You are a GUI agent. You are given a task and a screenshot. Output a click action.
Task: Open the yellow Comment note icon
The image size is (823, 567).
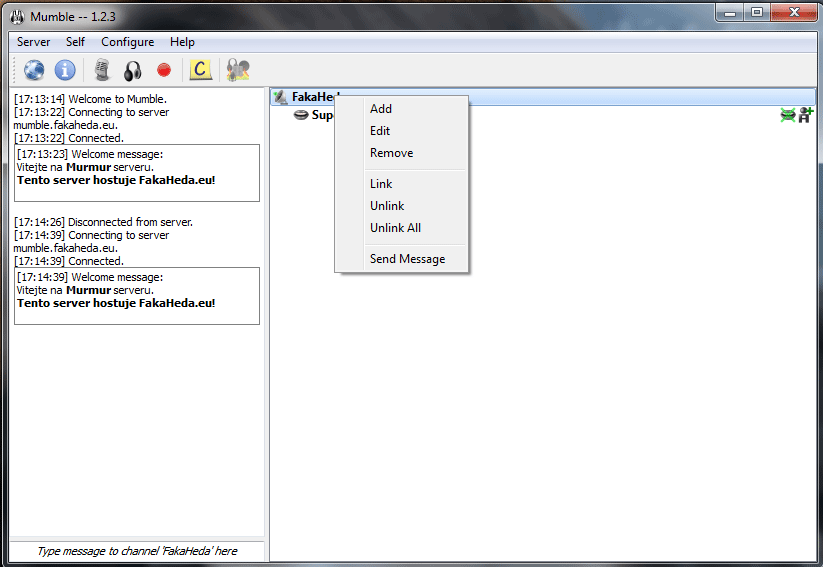click(201, 70)
